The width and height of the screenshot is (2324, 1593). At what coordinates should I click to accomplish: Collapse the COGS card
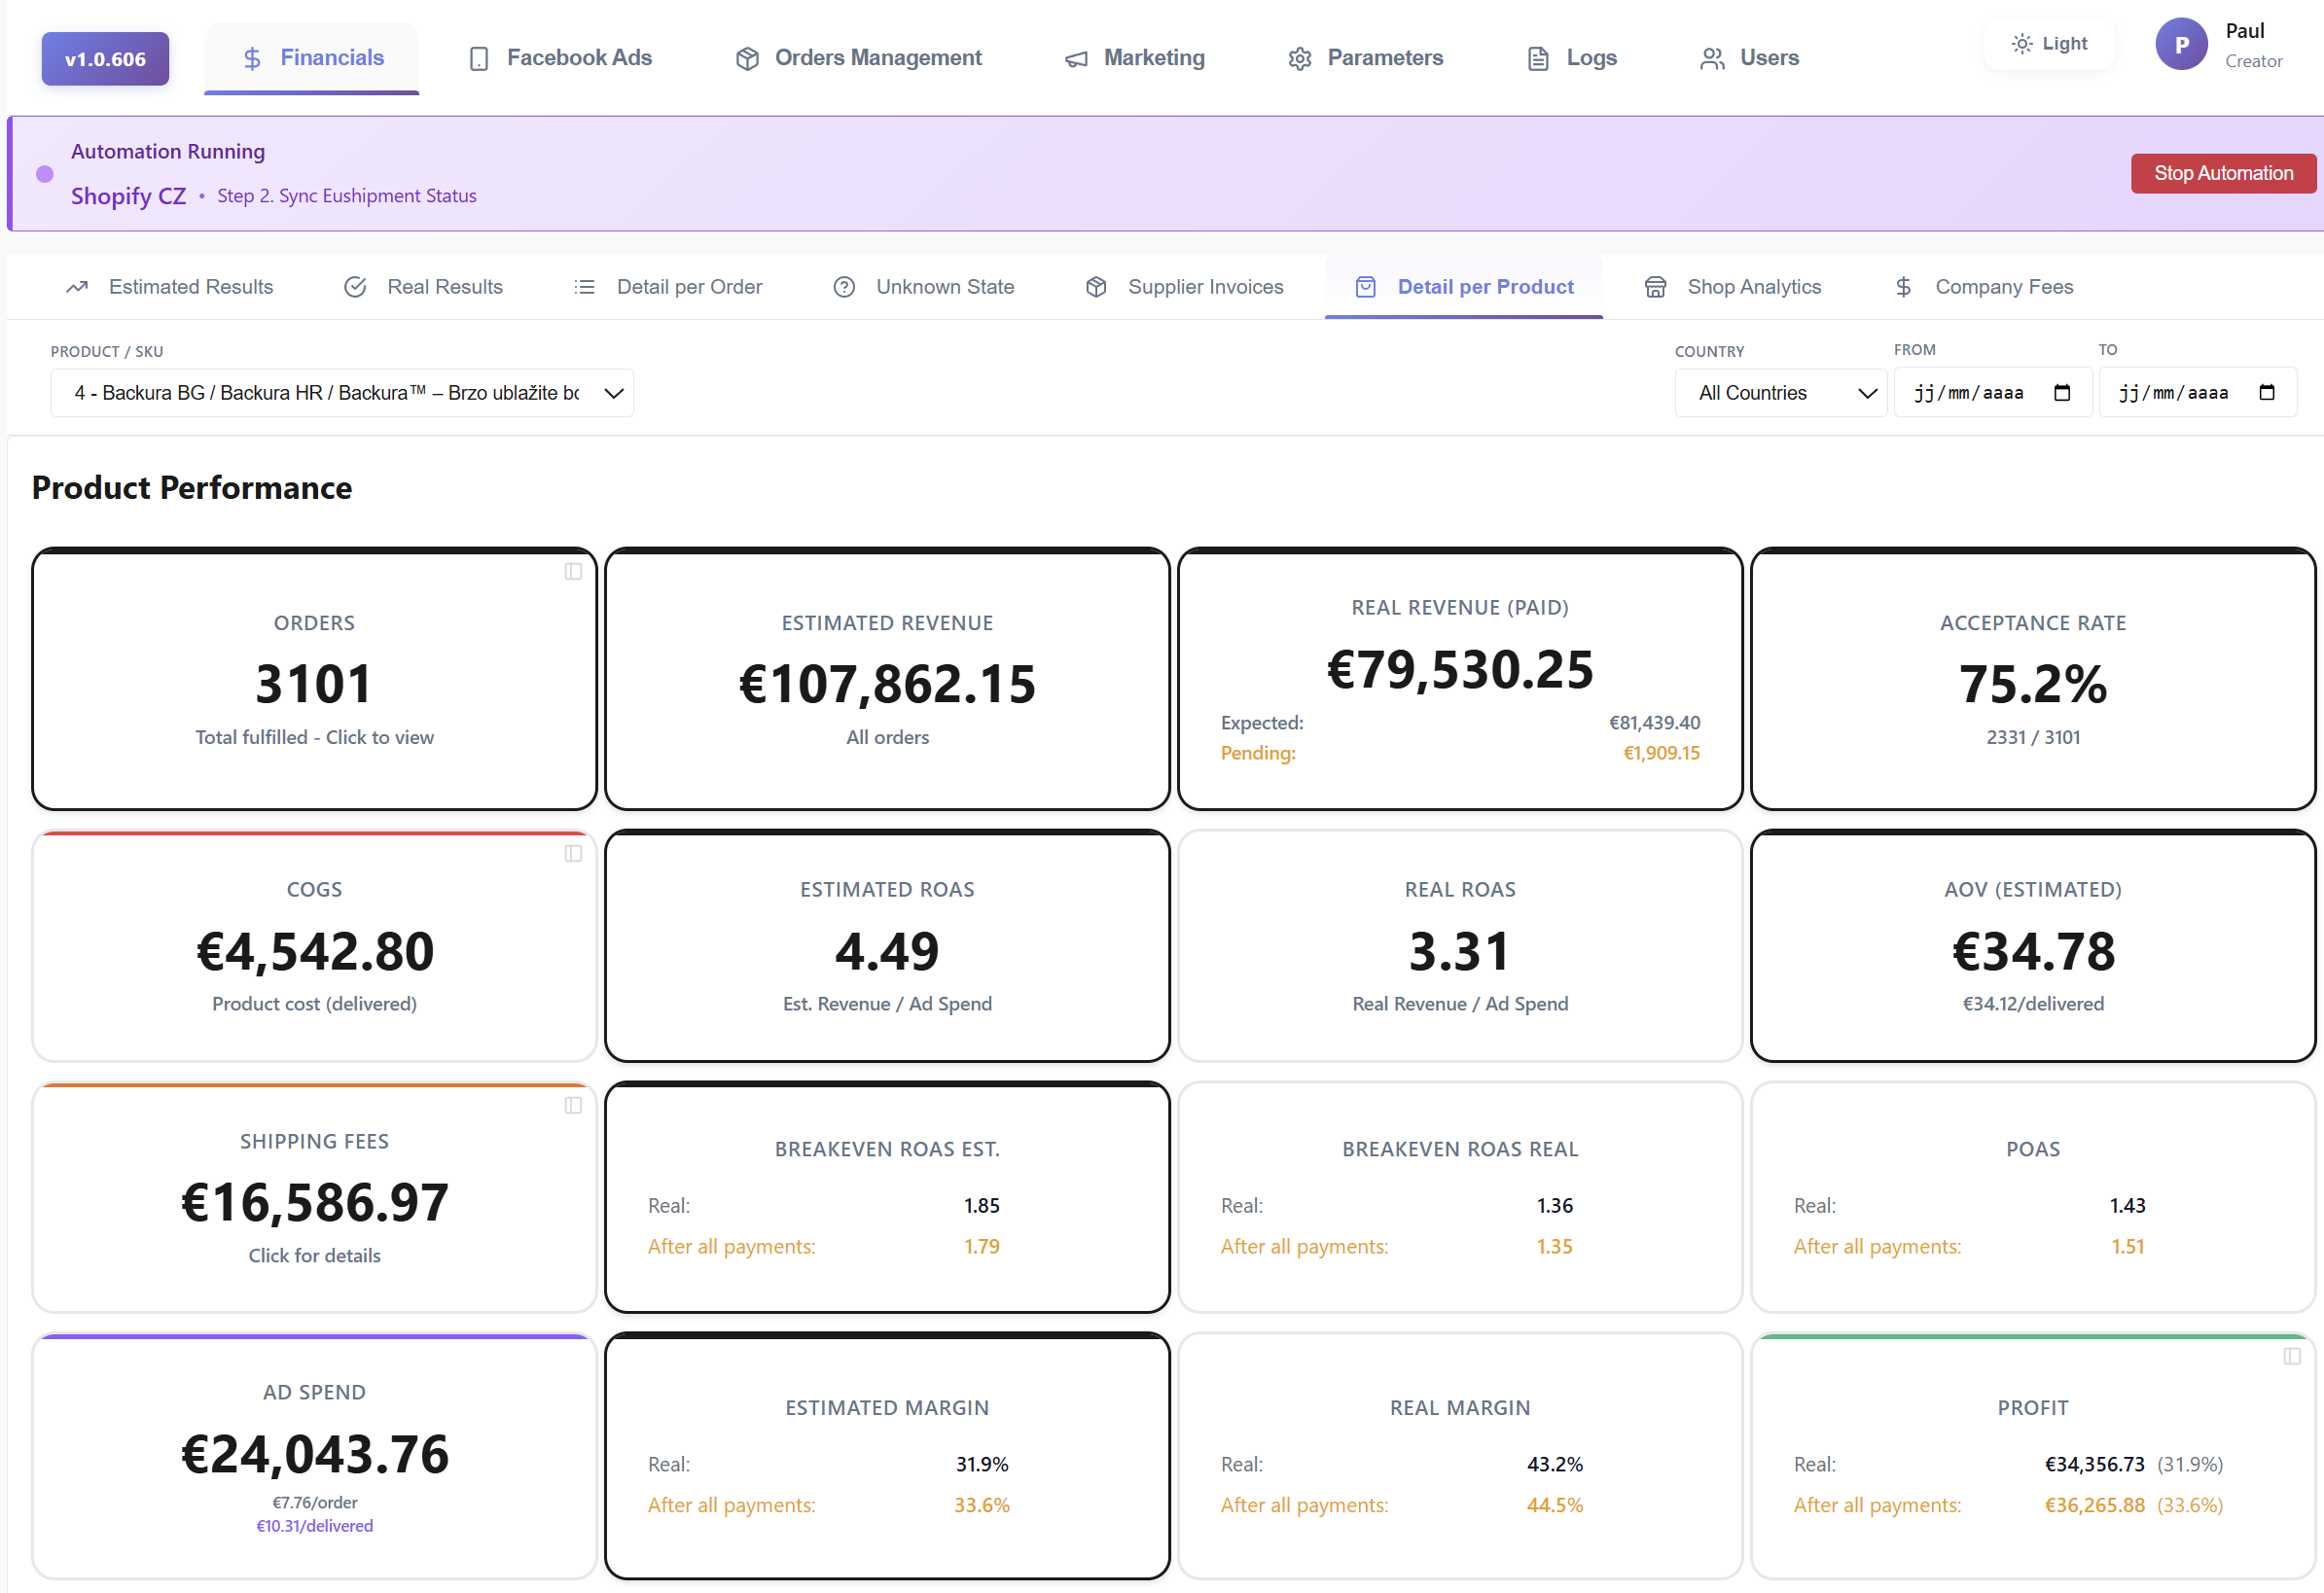(573, 853)
